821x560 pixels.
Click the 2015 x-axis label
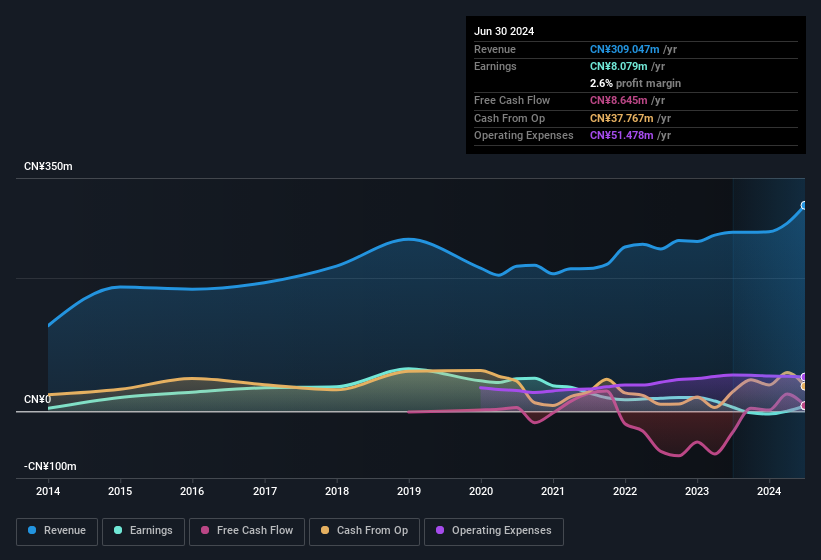click(x=120, y=491)
